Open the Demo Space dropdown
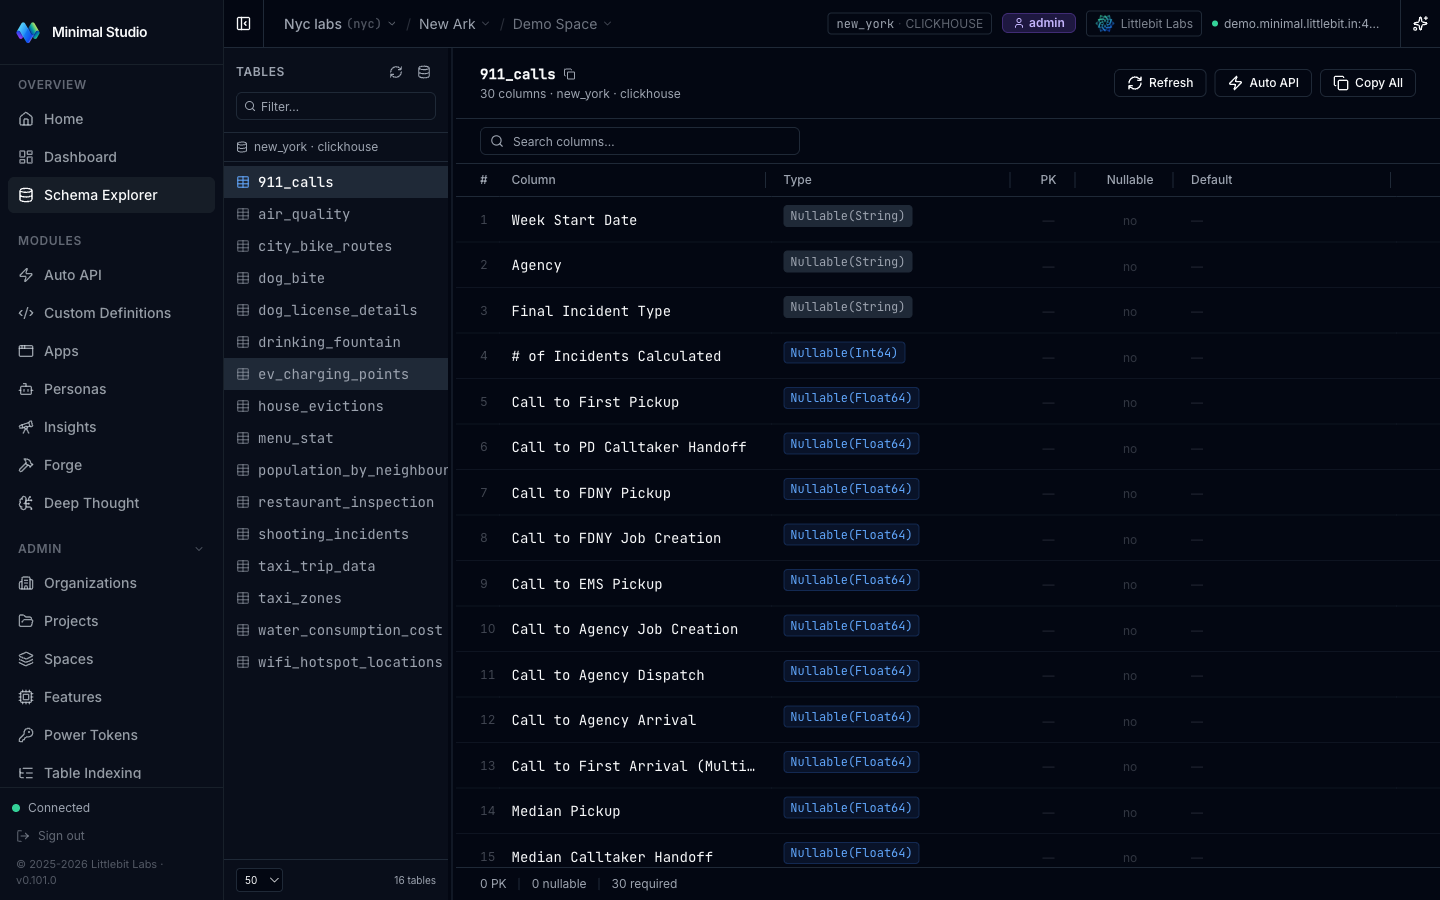 tap(562, 23)
